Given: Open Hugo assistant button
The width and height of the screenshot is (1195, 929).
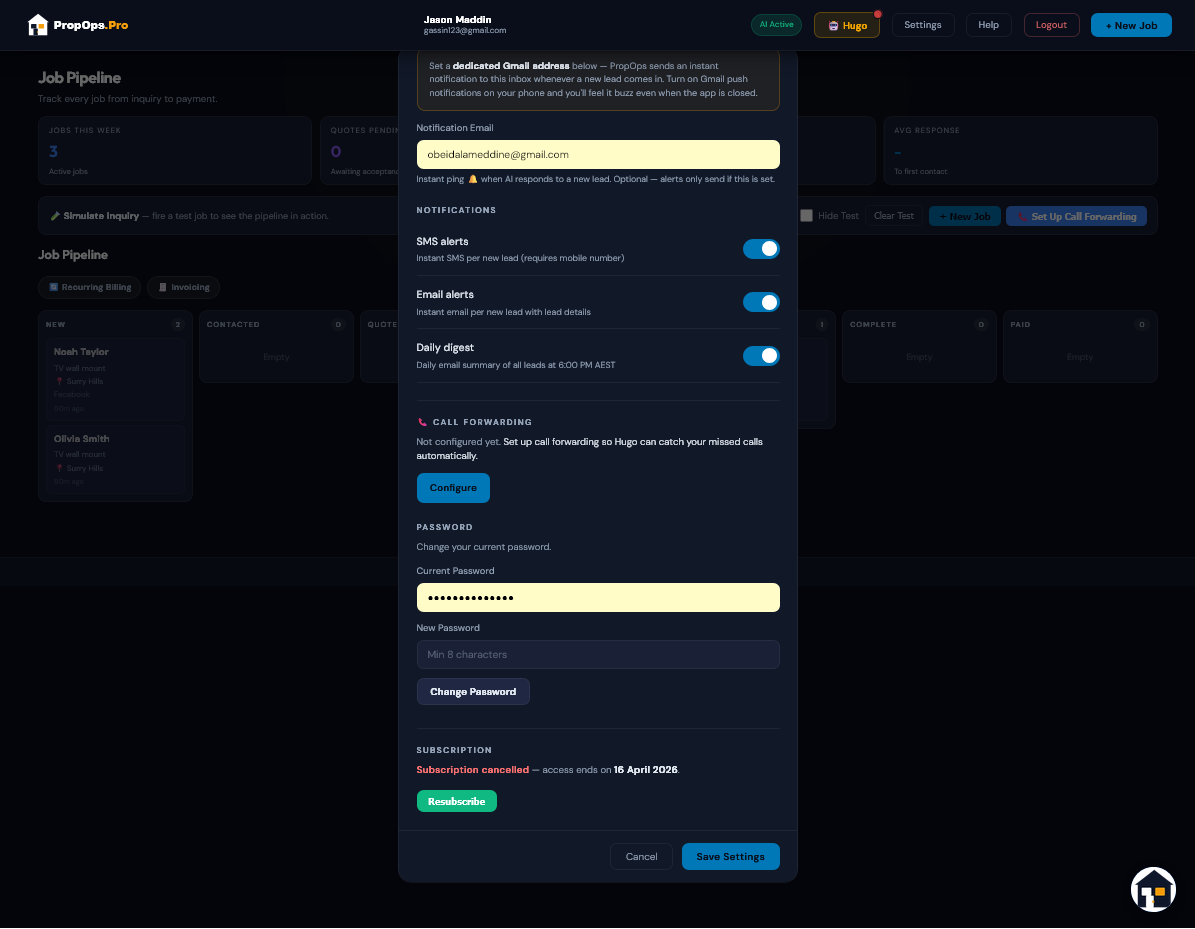Looking at the screenshot, I should point(847,25).
